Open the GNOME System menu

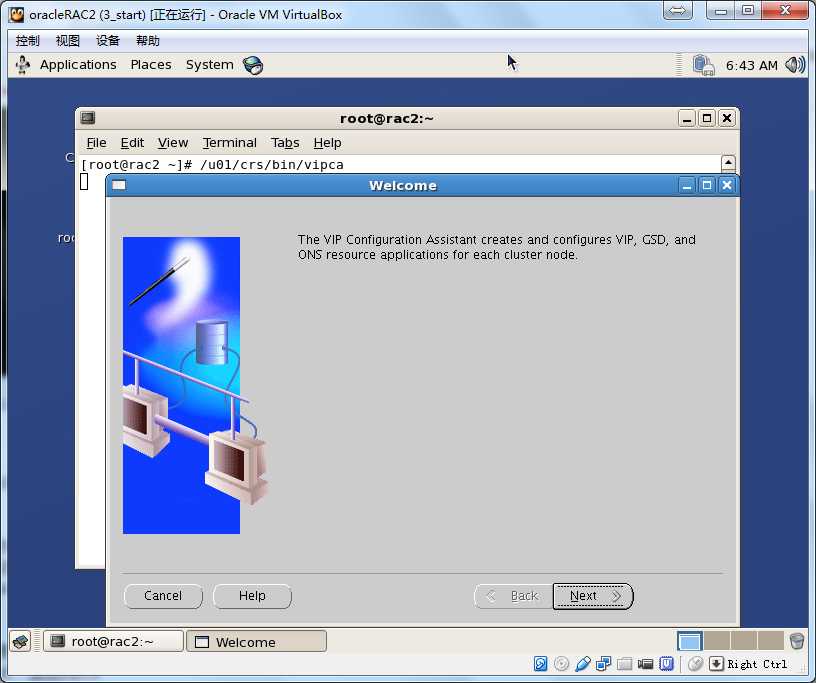210,65
